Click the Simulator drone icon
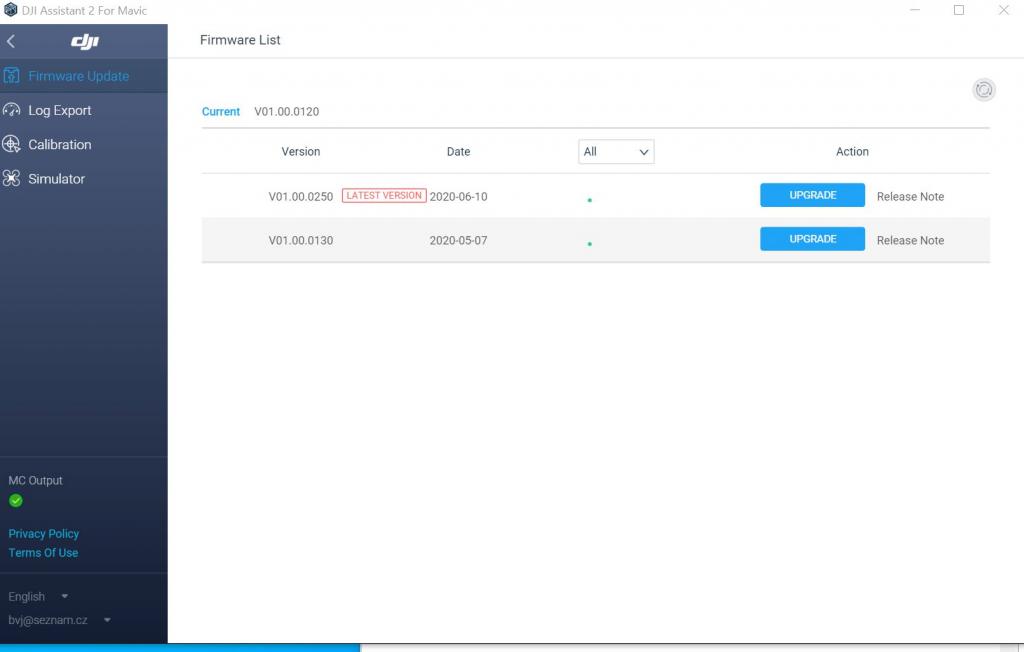The height and width of the screenshot is (652, 1024). [x=12, y=179]
